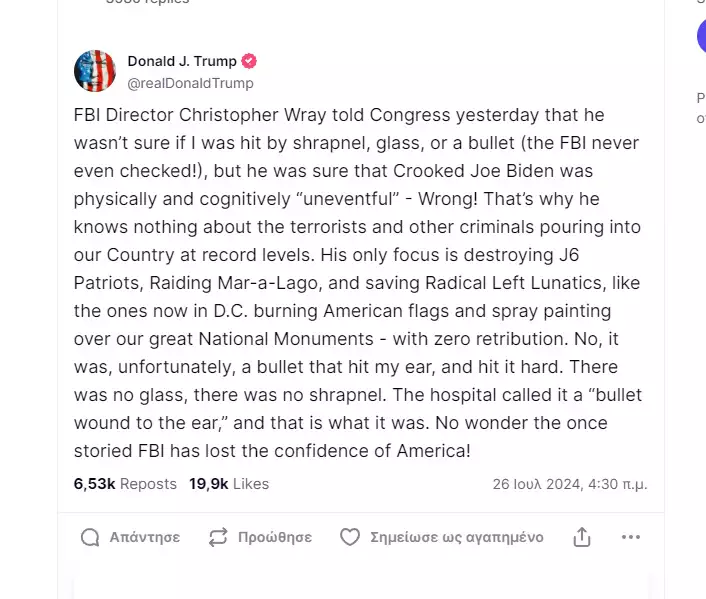
Task: Click the 26 Ιουλ 2024 timestamp
Action: click(570, 484)
